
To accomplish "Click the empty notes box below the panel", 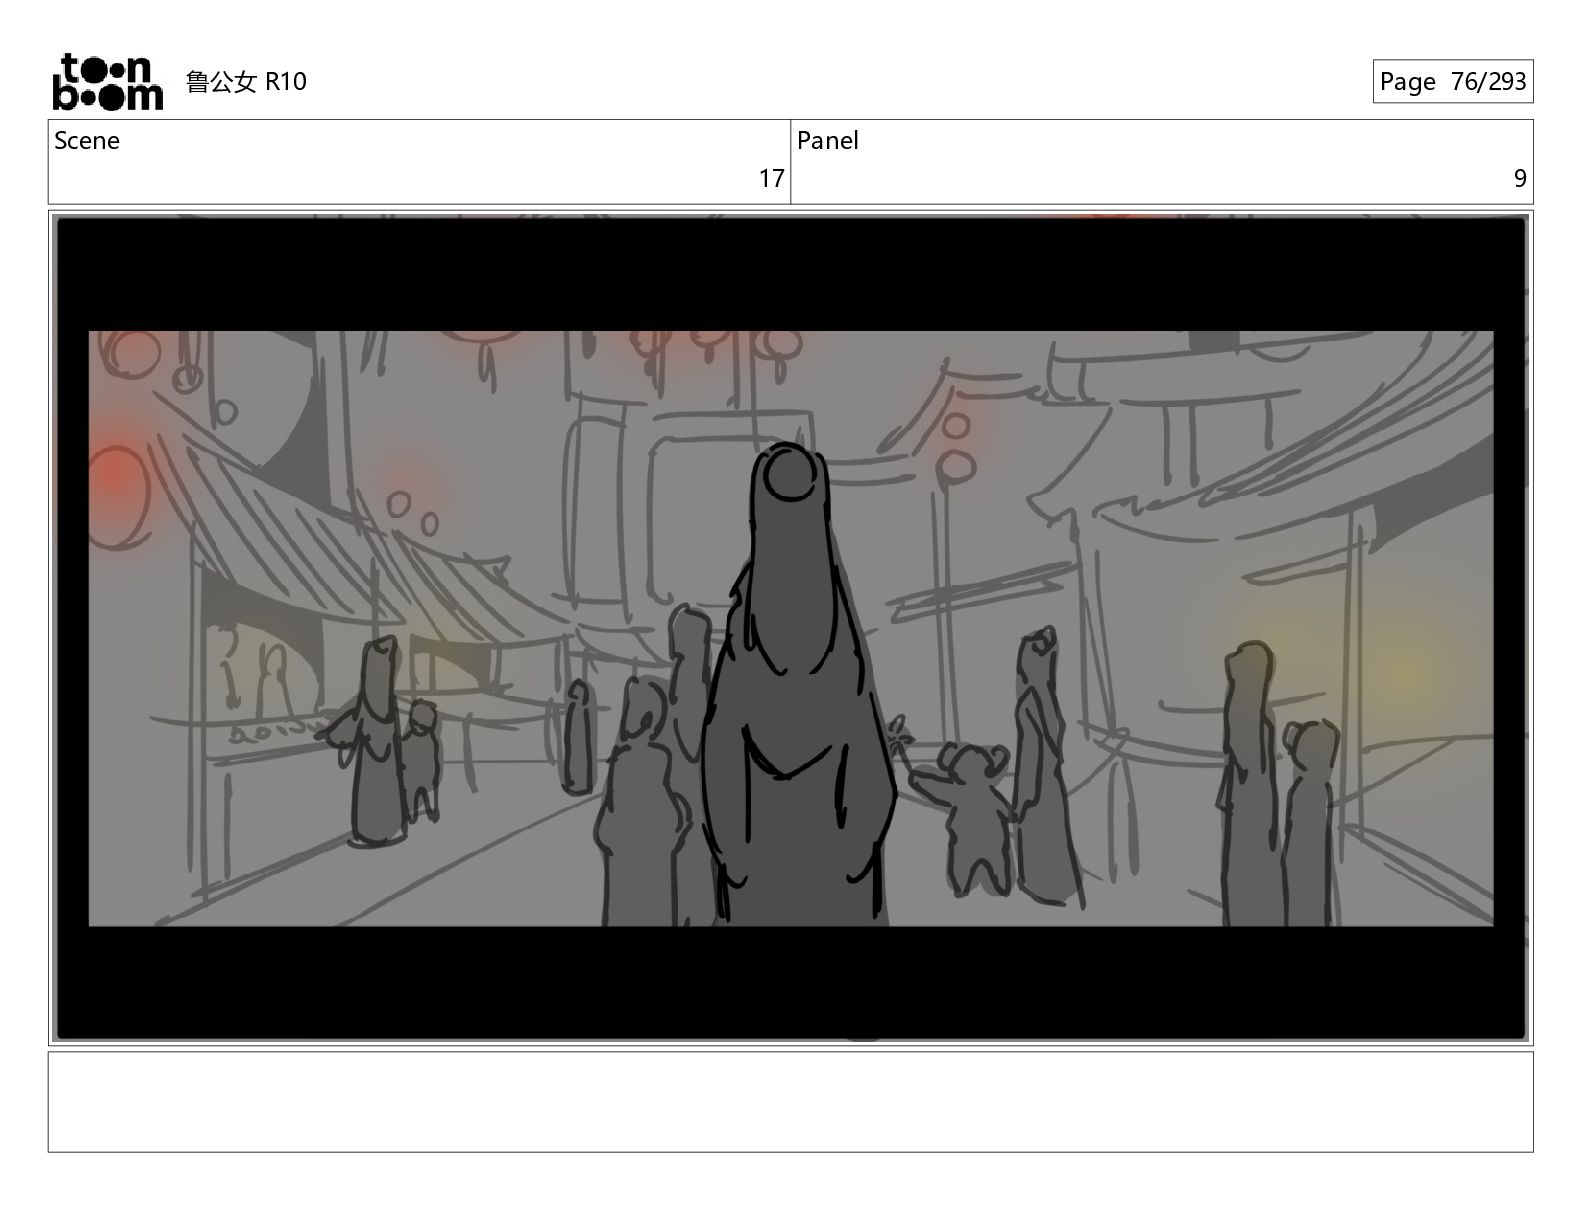I will 791,1101.
